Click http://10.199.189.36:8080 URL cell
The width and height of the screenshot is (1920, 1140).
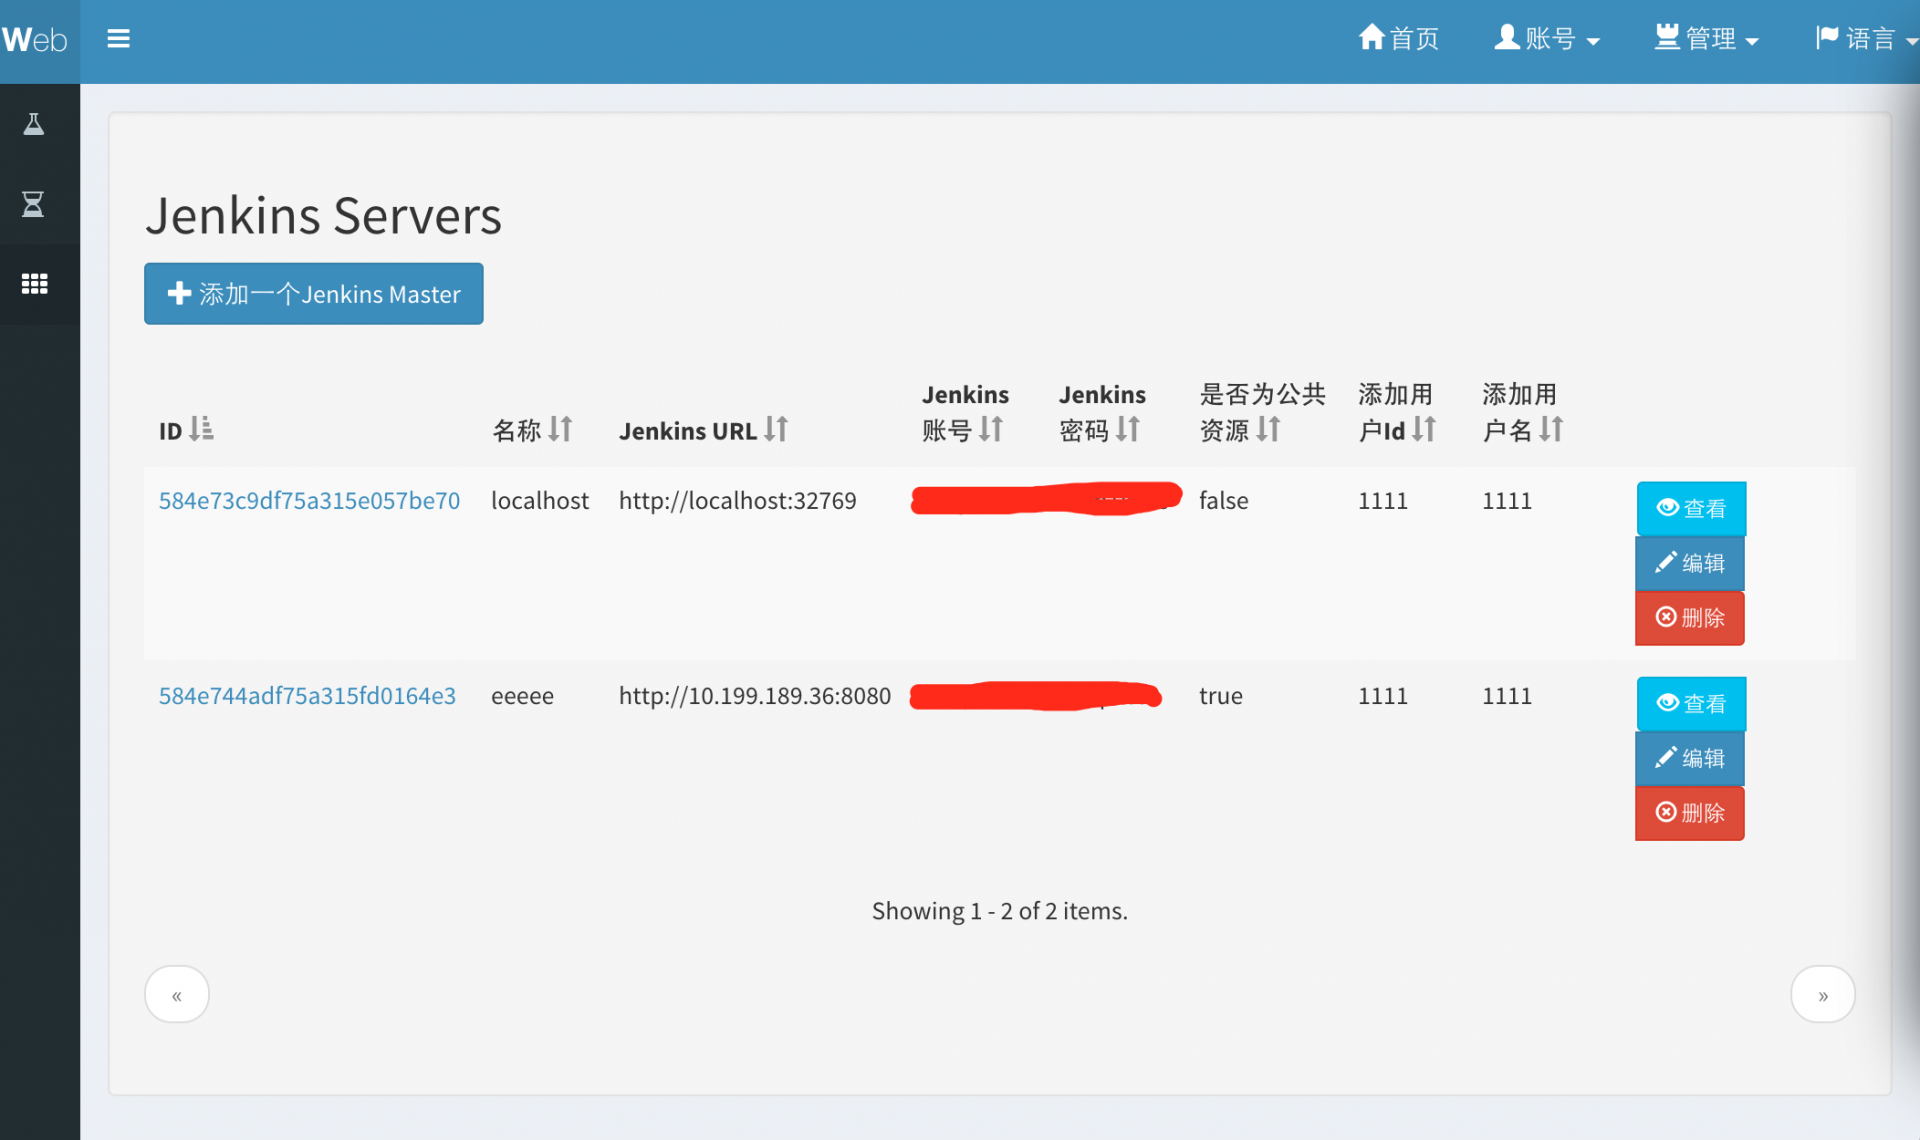[x=754, y=695]
